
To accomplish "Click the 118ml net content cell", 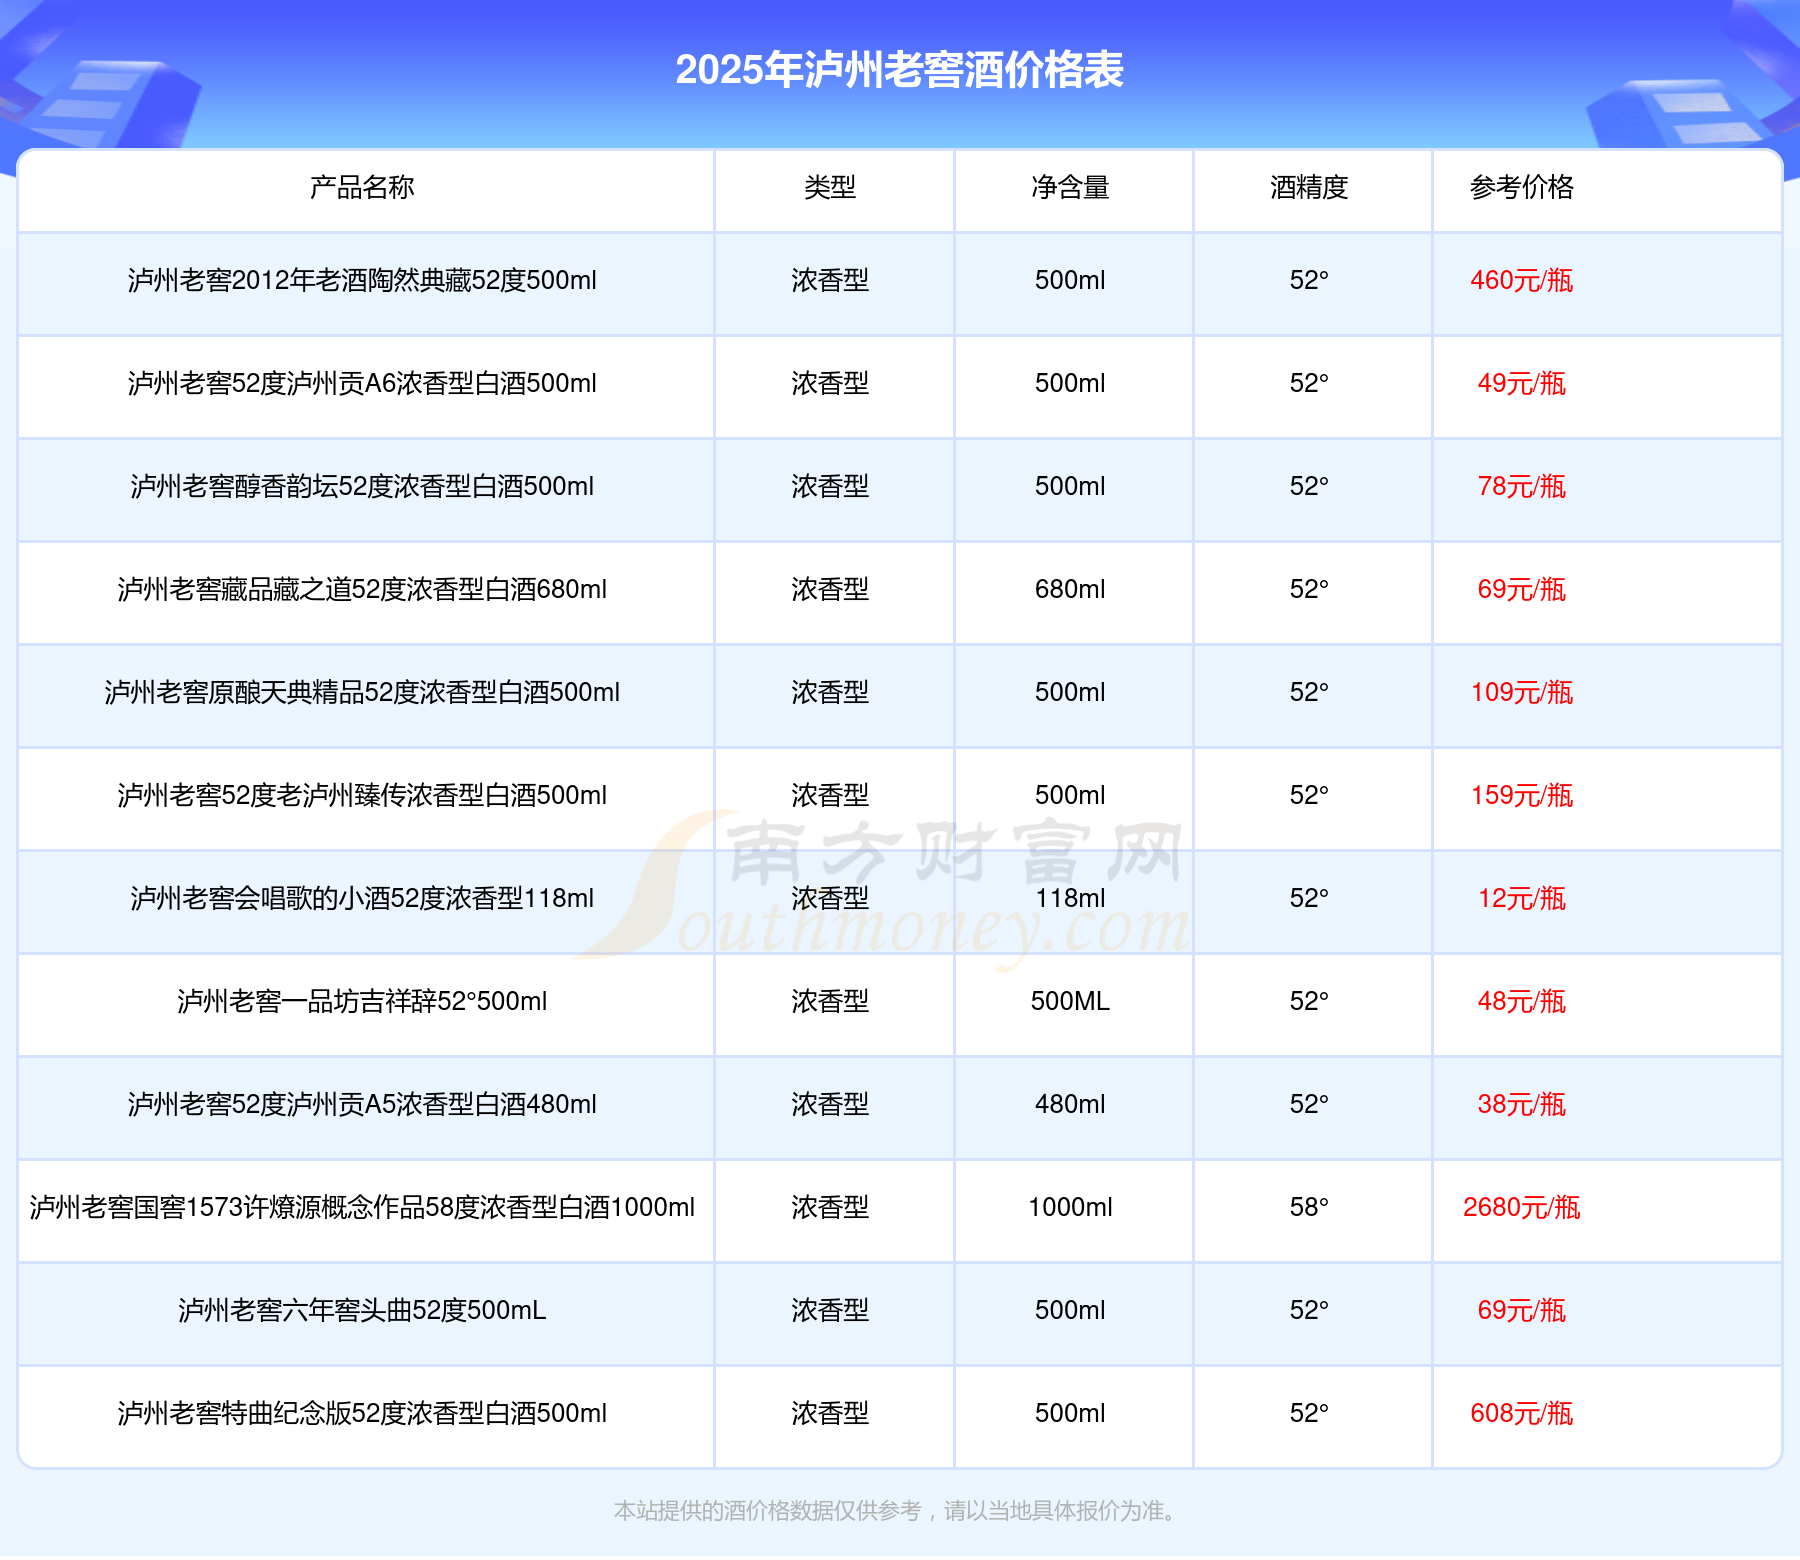I will 1070,899.
